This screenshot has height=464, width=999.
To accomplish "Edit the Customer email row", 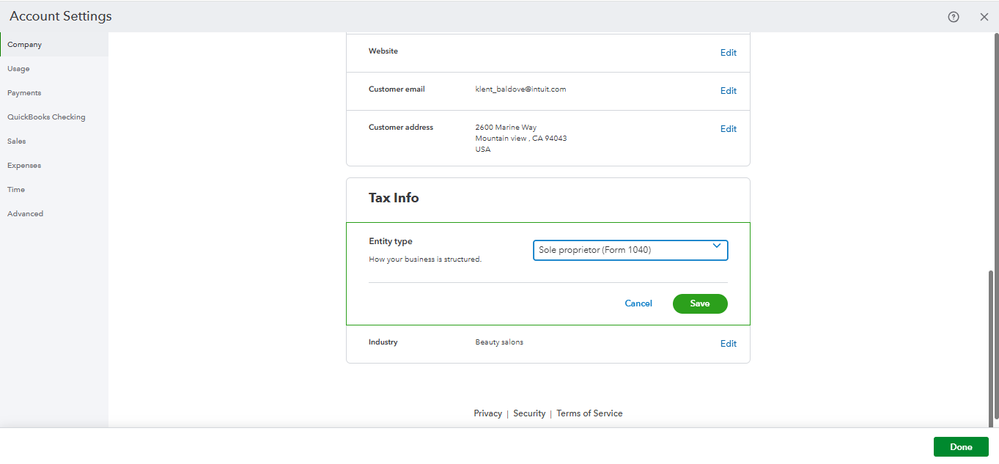I will pos(728,90).
